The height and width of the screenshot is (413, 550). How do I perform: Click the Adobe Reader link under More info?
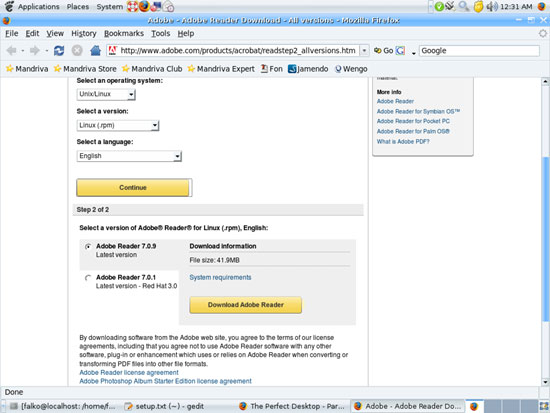(395, 101)
